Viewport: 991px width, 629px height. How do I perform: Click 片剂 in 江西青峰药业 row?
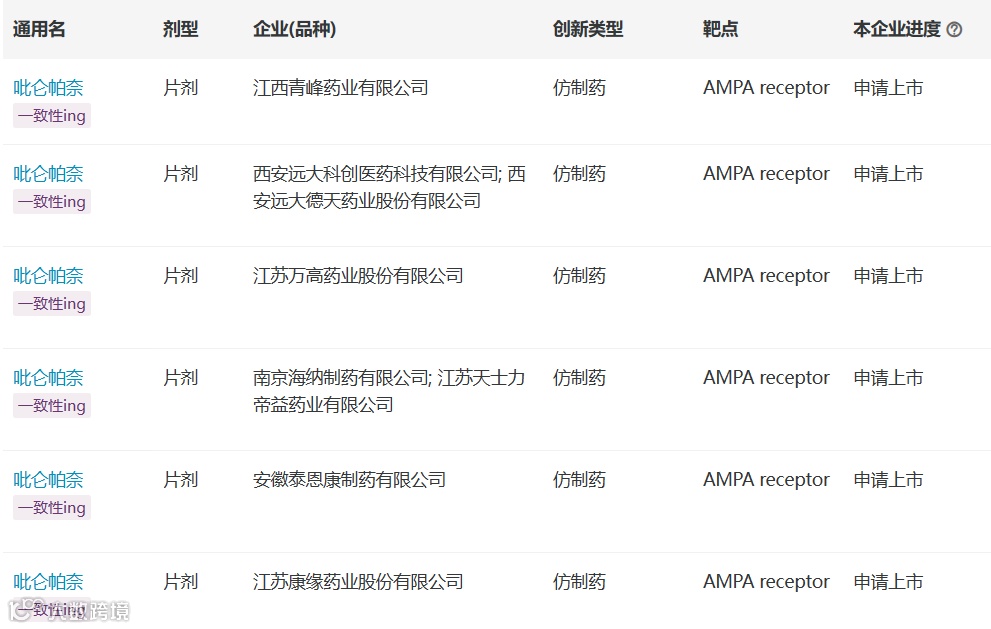coord(181,88)
